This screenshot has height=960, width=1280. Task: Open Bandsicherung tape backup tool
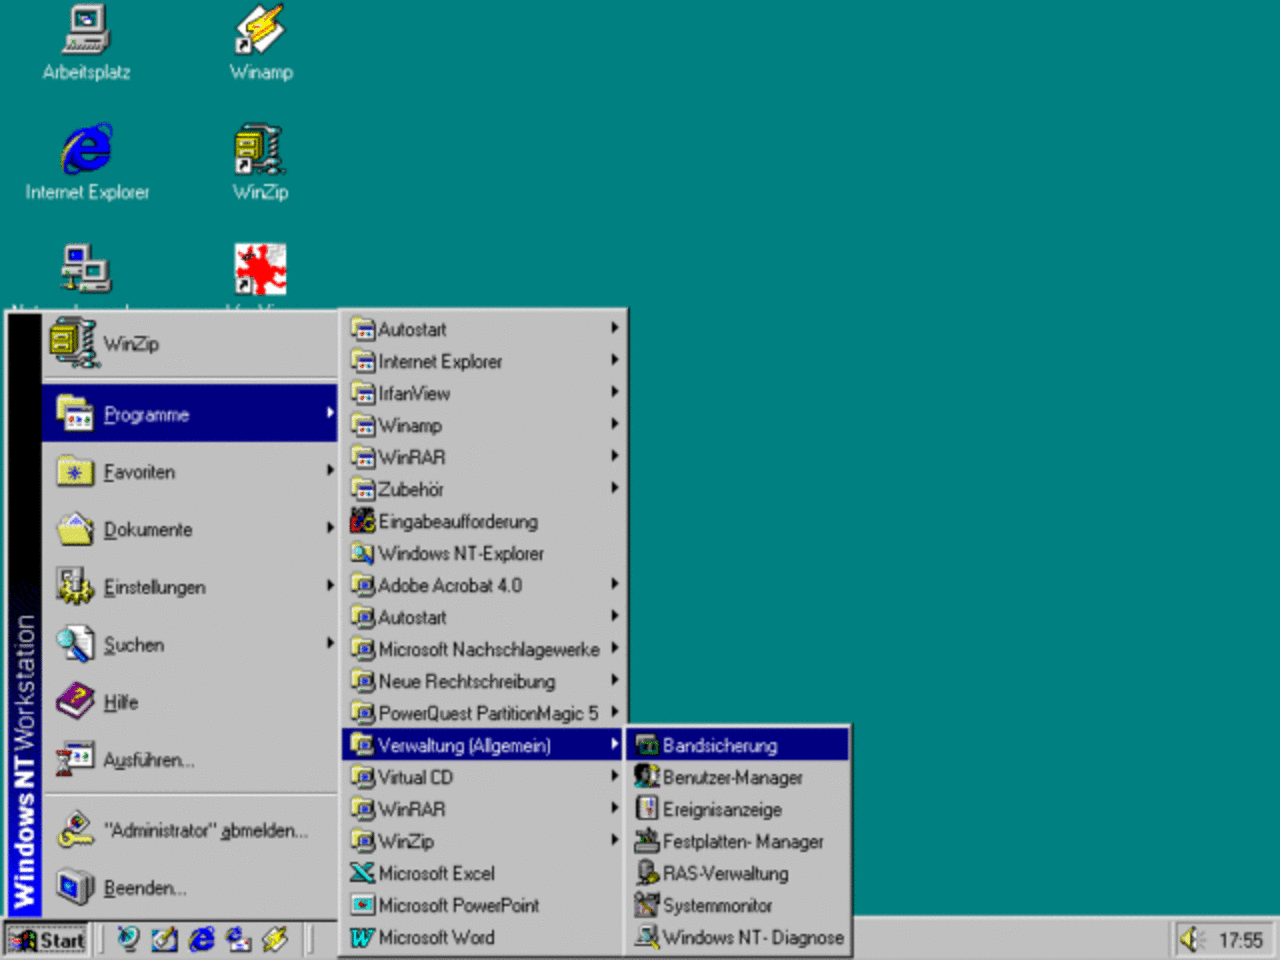[738, 745]
